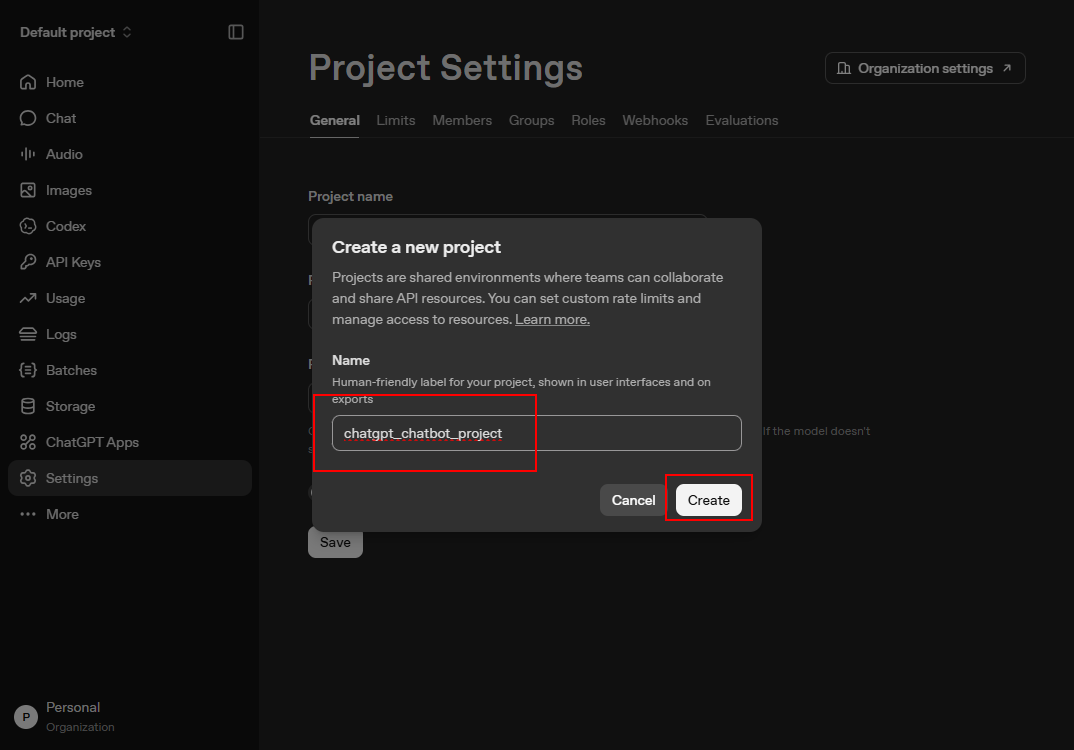1074x750 pixels.
Task: Click the Logs stack icon
Action: 28,334
